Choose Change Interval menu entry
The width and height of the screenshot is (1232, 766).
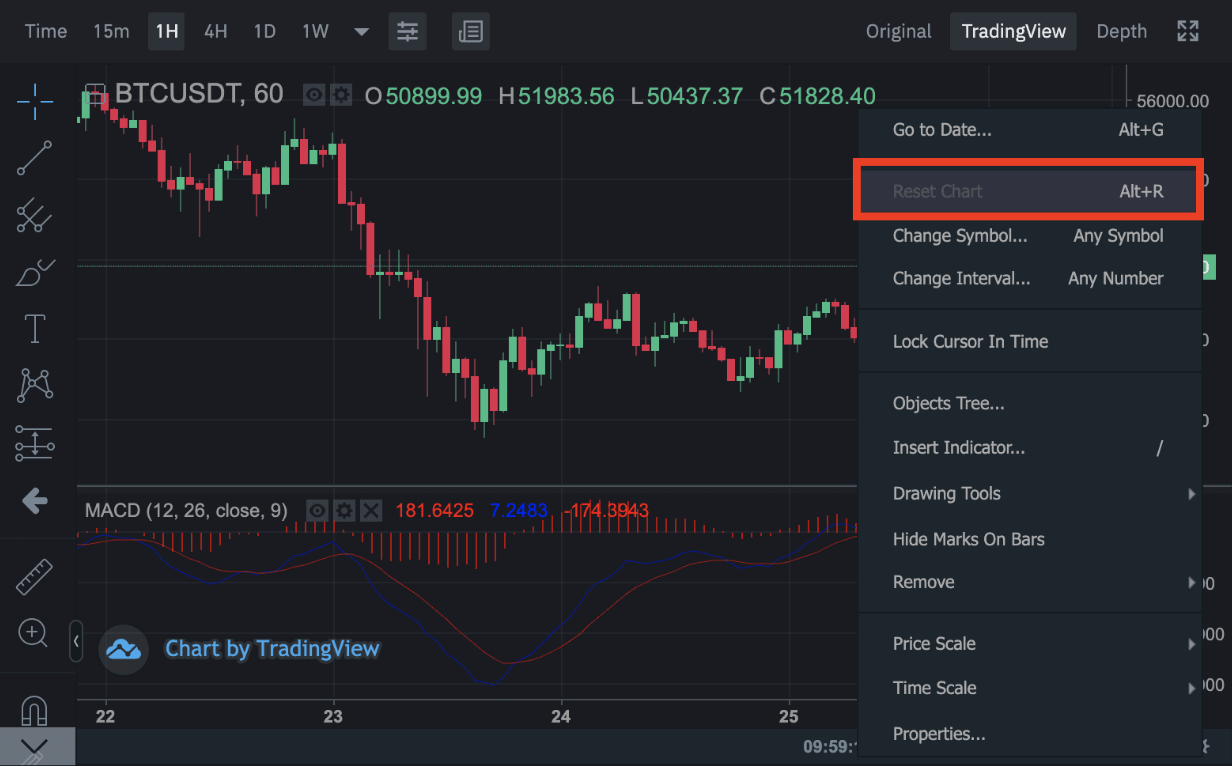click(x=1030, y=279)
